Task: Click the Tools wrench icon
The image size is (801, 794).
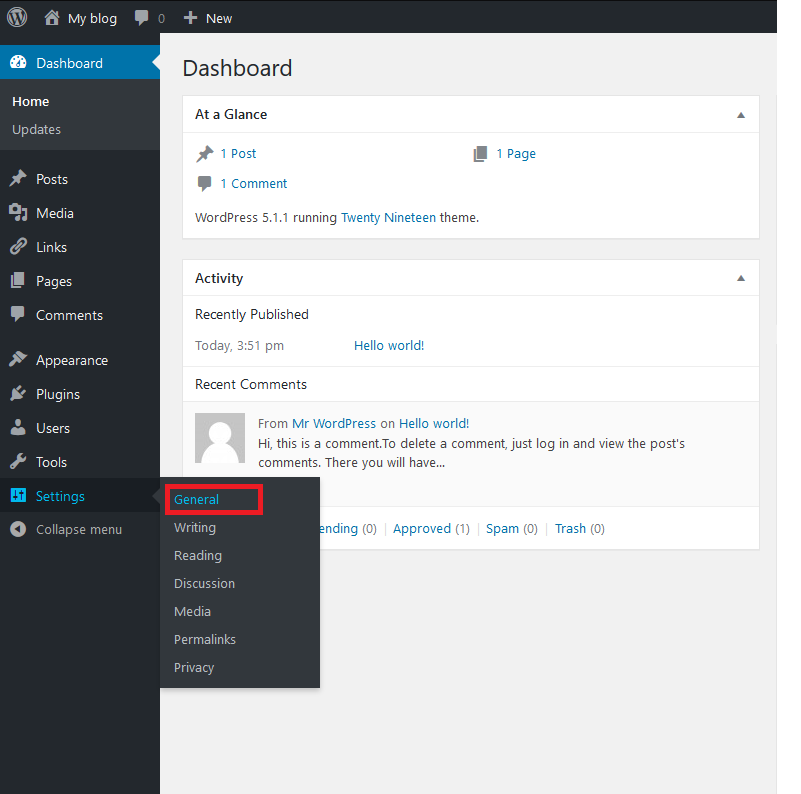Action: point(18,462)
